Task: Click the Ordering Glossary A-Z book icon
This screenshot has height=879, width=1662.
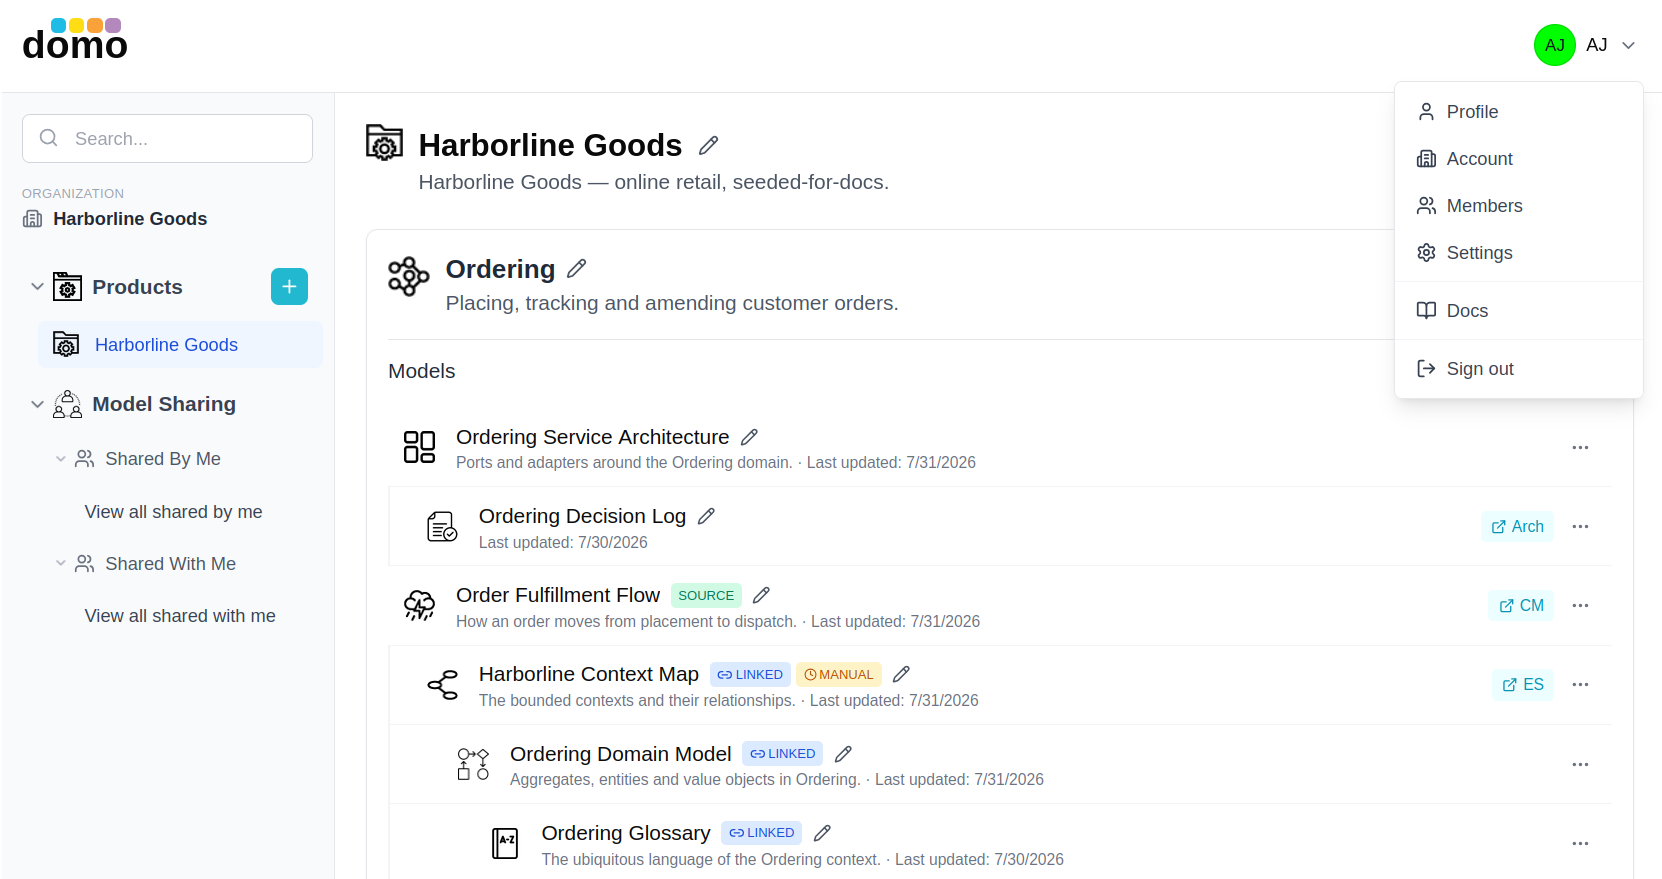Action: 505,843
